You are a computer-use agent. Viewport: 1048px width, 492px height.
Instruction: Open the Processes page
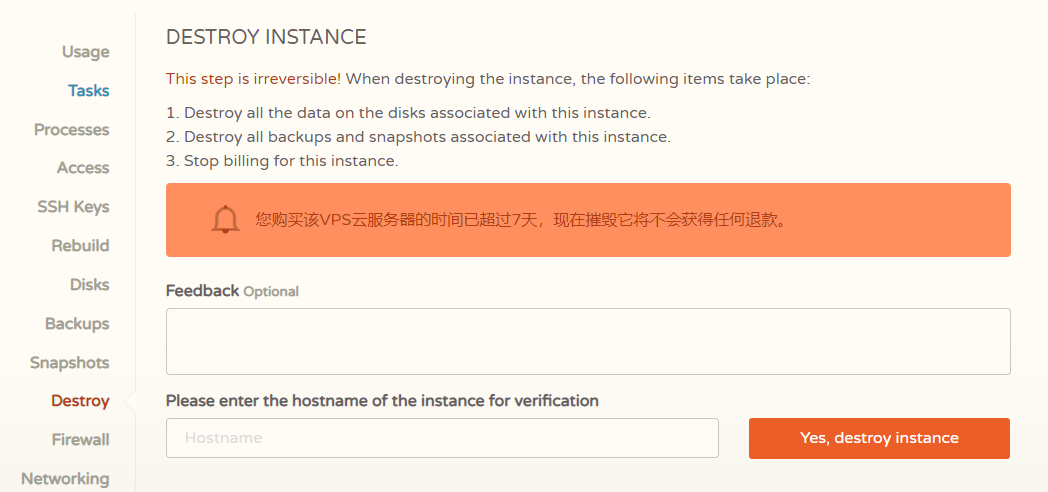click(x=71, y=130)
